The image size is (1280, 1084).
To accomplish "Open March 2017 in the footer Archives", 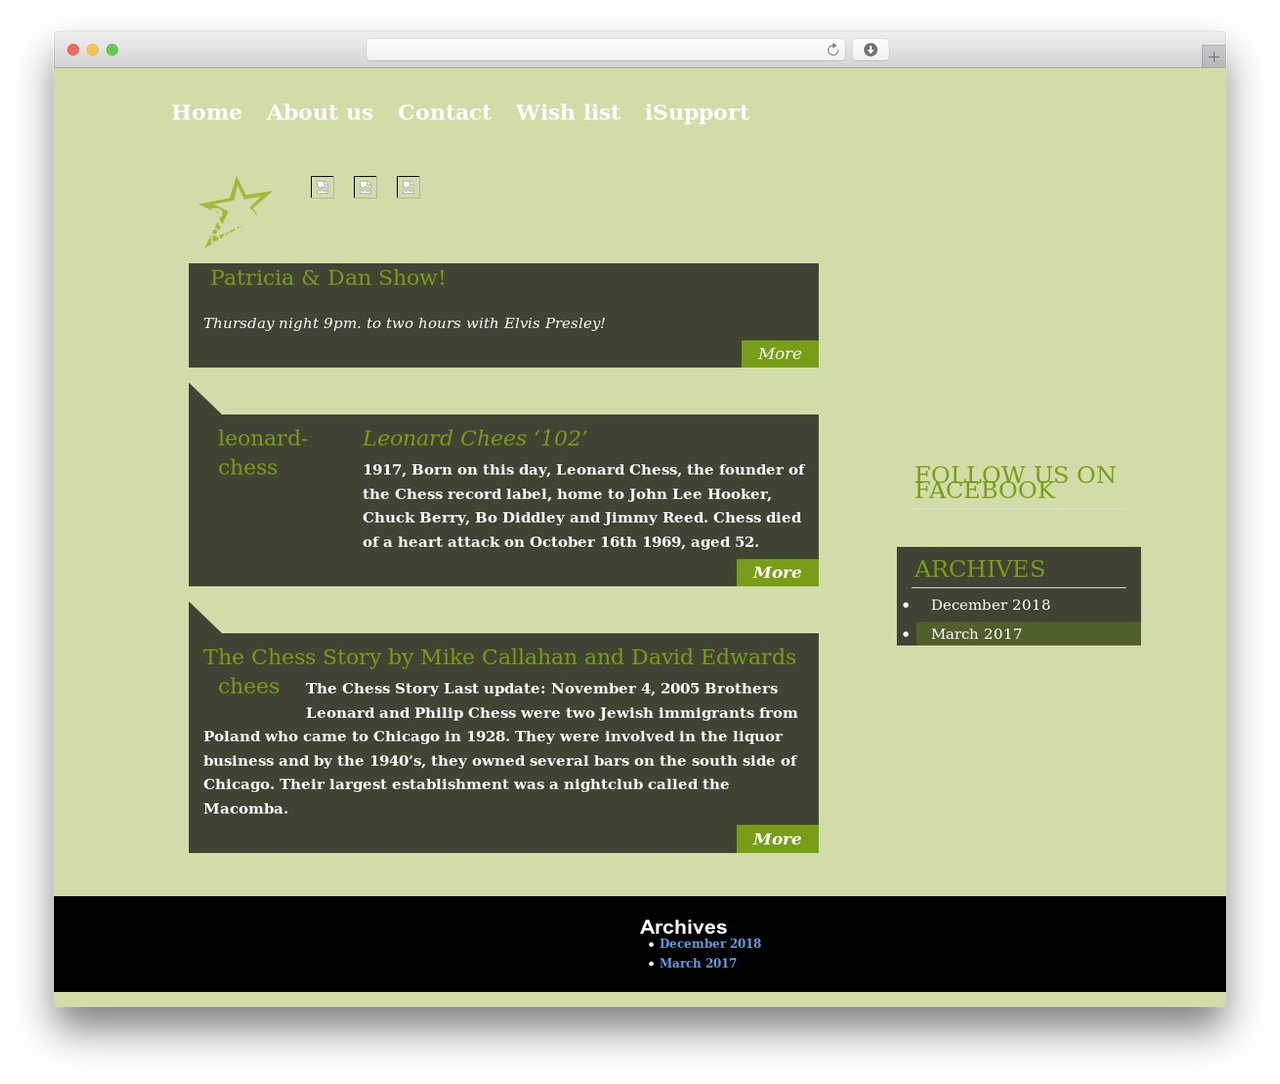I will pyautogui.click(x=698, y=964).
